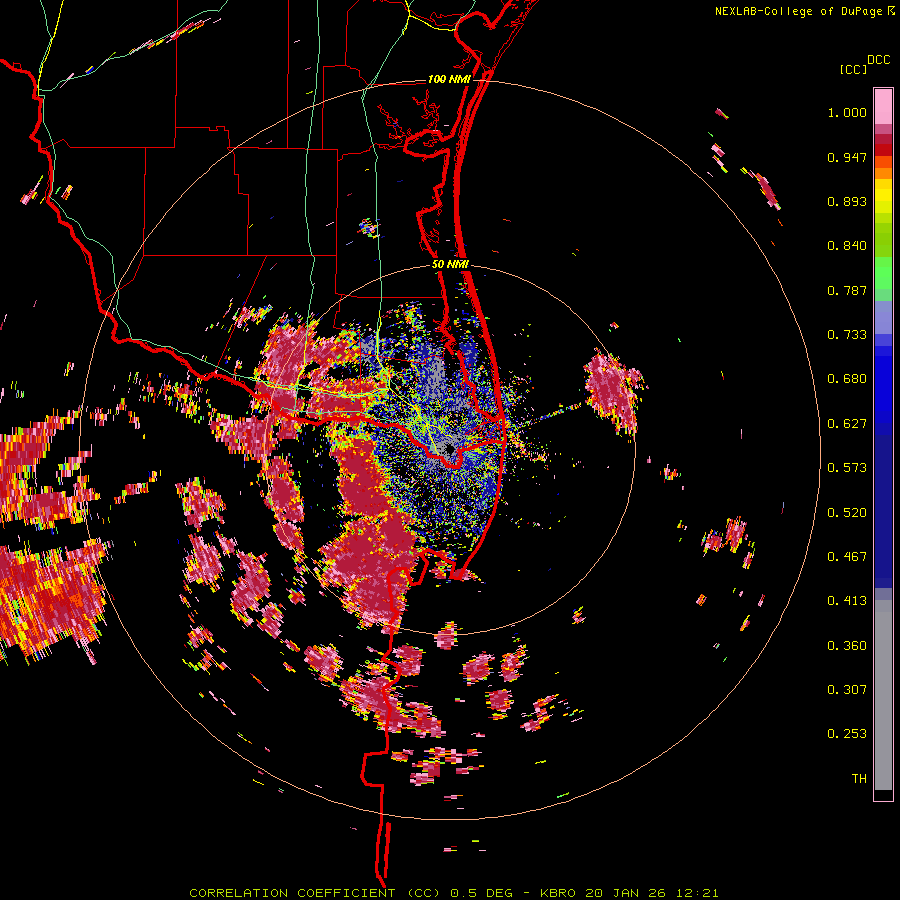Click the 0.360 color scale value
The height and width of the screenshot is (900, 900).
click(x=847, y=646)
